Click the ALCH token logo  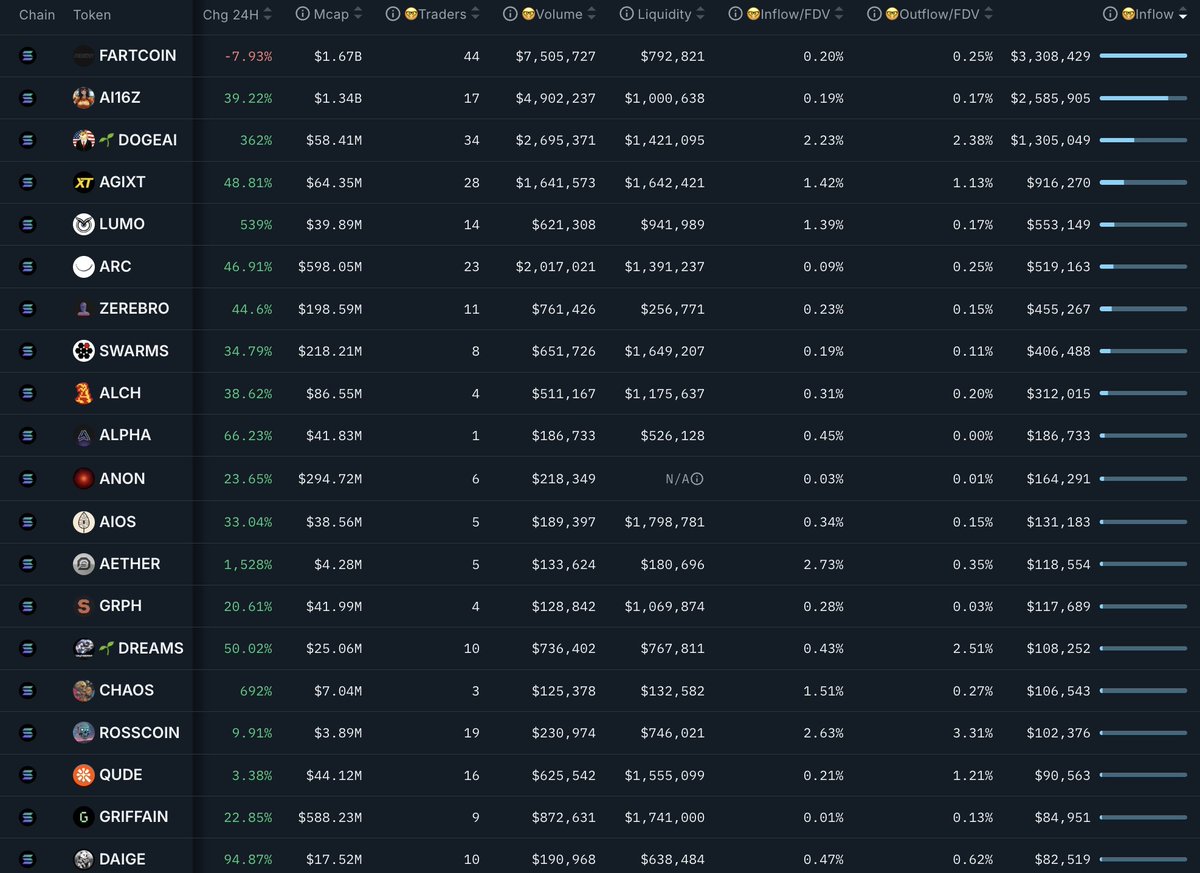click(84, 393)
